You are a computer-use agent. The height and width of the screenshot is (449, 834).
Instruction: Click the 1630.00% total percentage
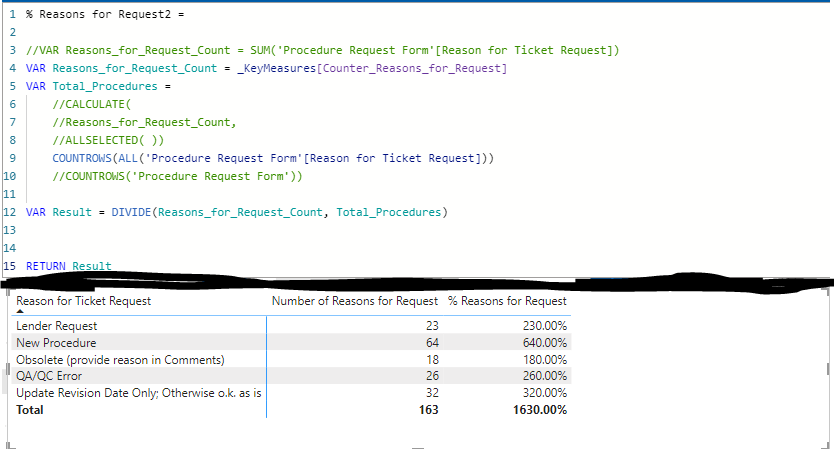coord(540,410)
